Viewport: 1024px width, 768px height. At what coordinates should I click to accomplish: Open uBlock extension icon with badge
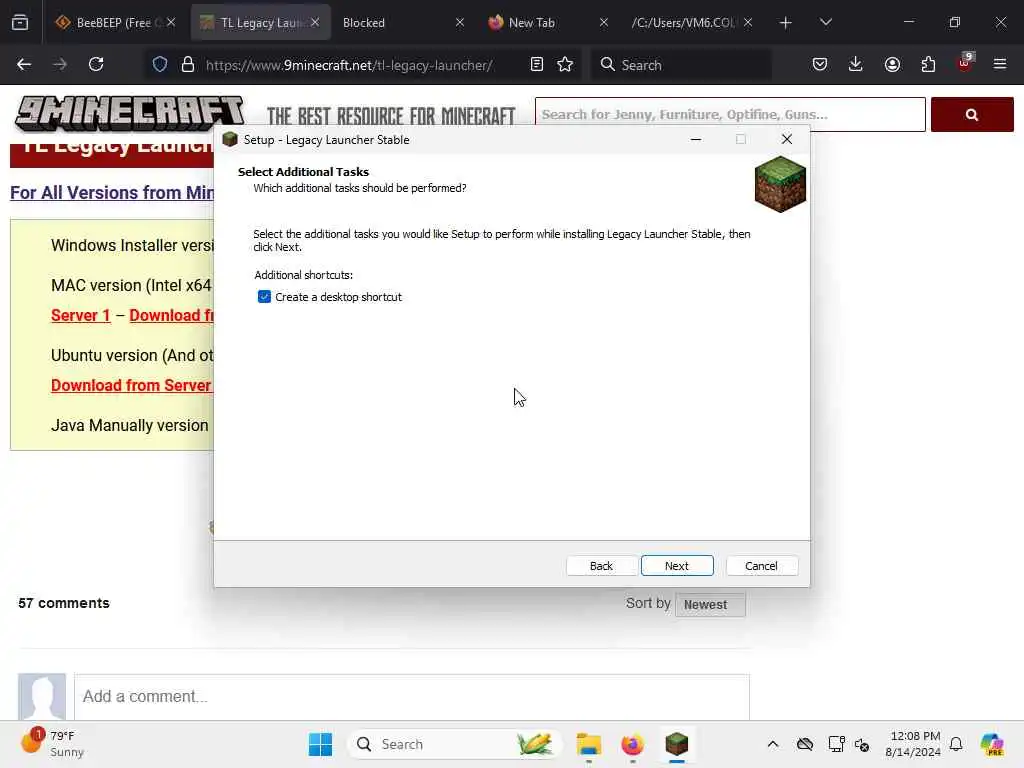tap(964, 63)
